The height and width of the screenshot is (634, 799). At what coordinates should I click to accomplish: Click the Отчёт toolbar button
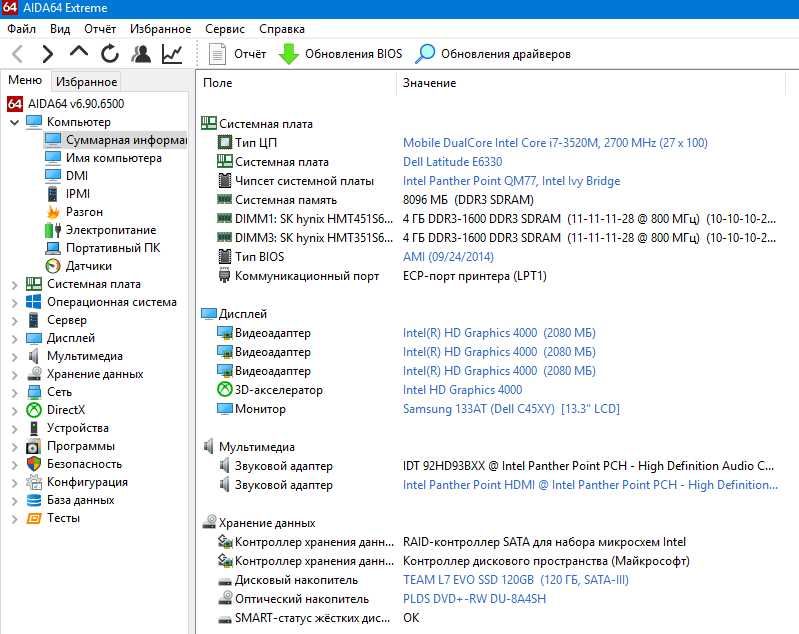click(x=237, y=54)
